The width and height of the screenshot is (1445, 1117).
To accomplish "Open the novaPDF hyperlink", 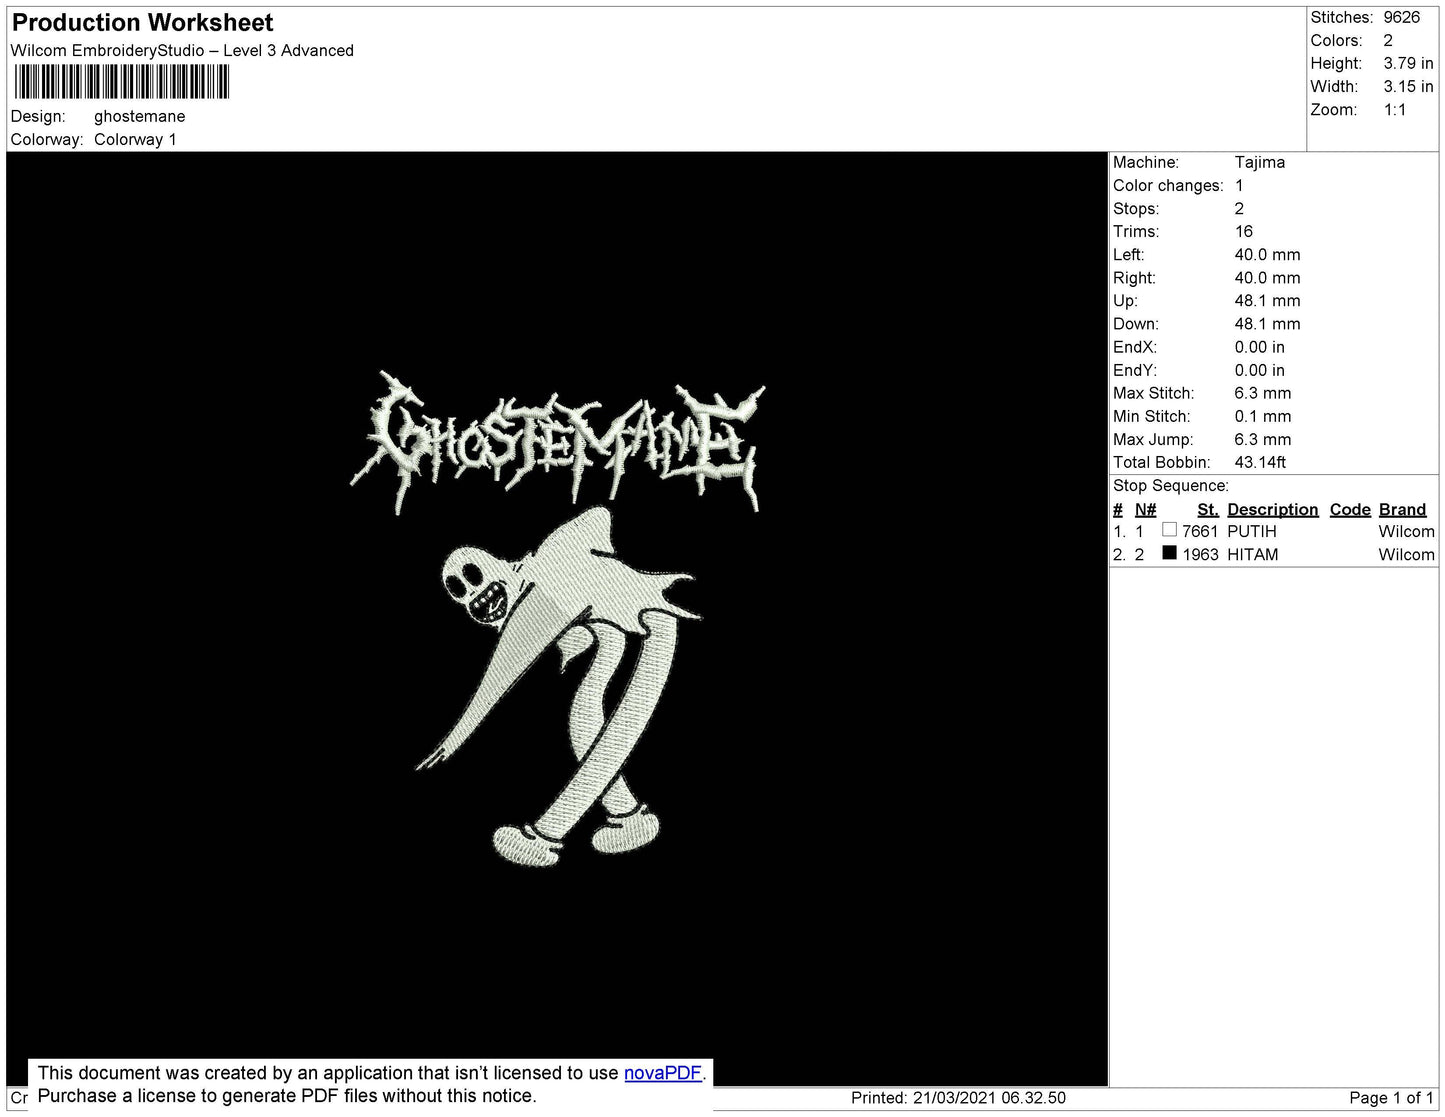I will (663, 1073).
